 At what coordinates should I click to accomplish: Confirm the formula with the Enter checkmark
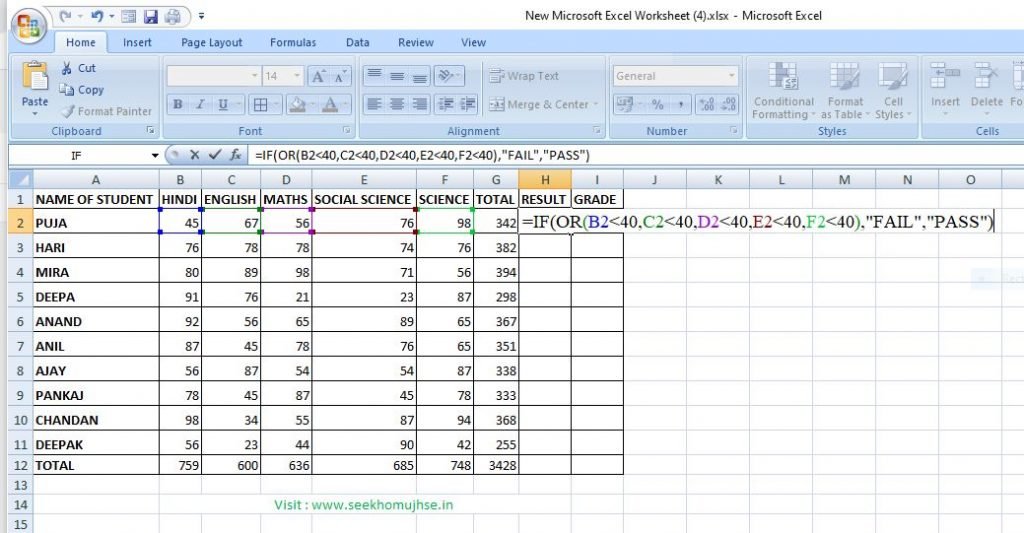tap(214, 155)
